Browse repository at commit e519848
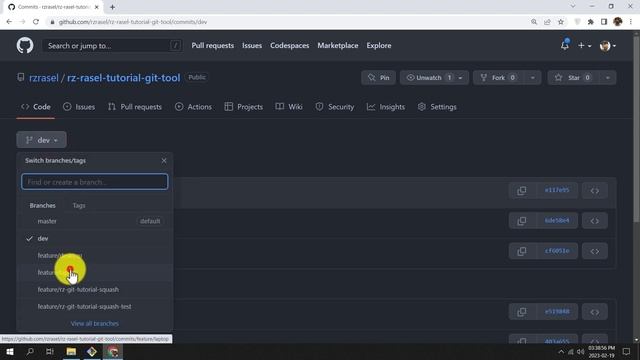The width and height of the screenshot is (640, 360). 595,312
